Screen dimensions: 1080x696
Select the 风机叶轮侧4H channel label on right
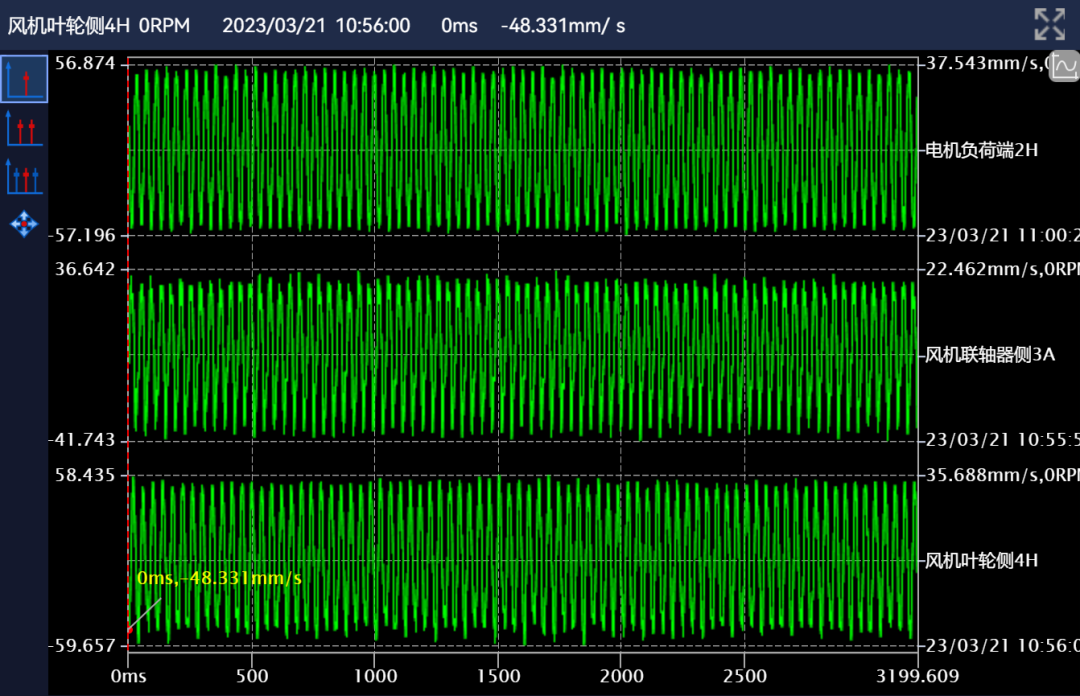click(x=982, y=560)
